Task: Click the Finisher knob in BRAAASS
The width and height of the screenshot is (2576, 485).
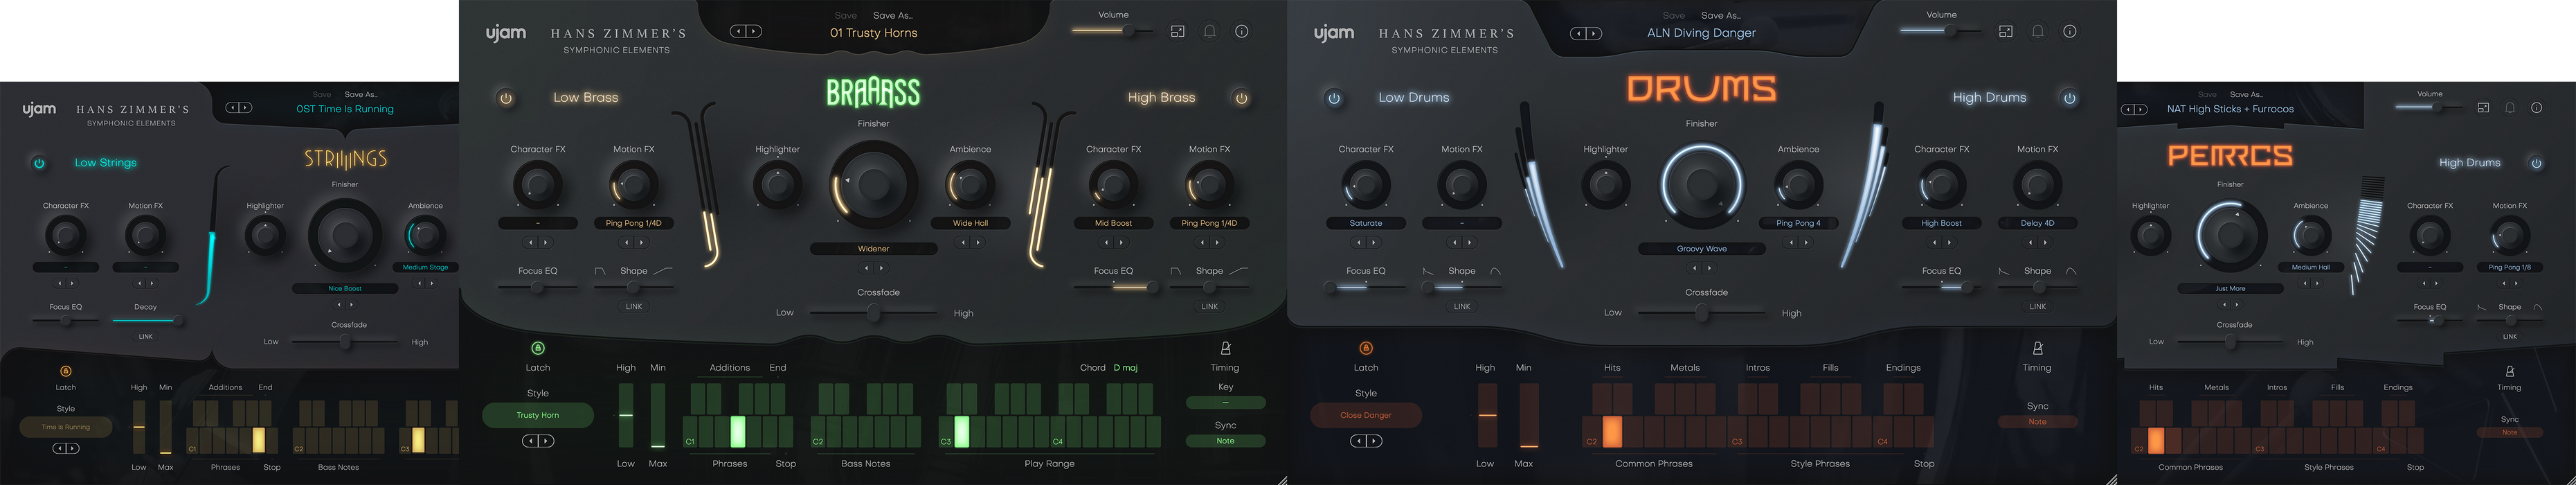Action: point(873,185)
